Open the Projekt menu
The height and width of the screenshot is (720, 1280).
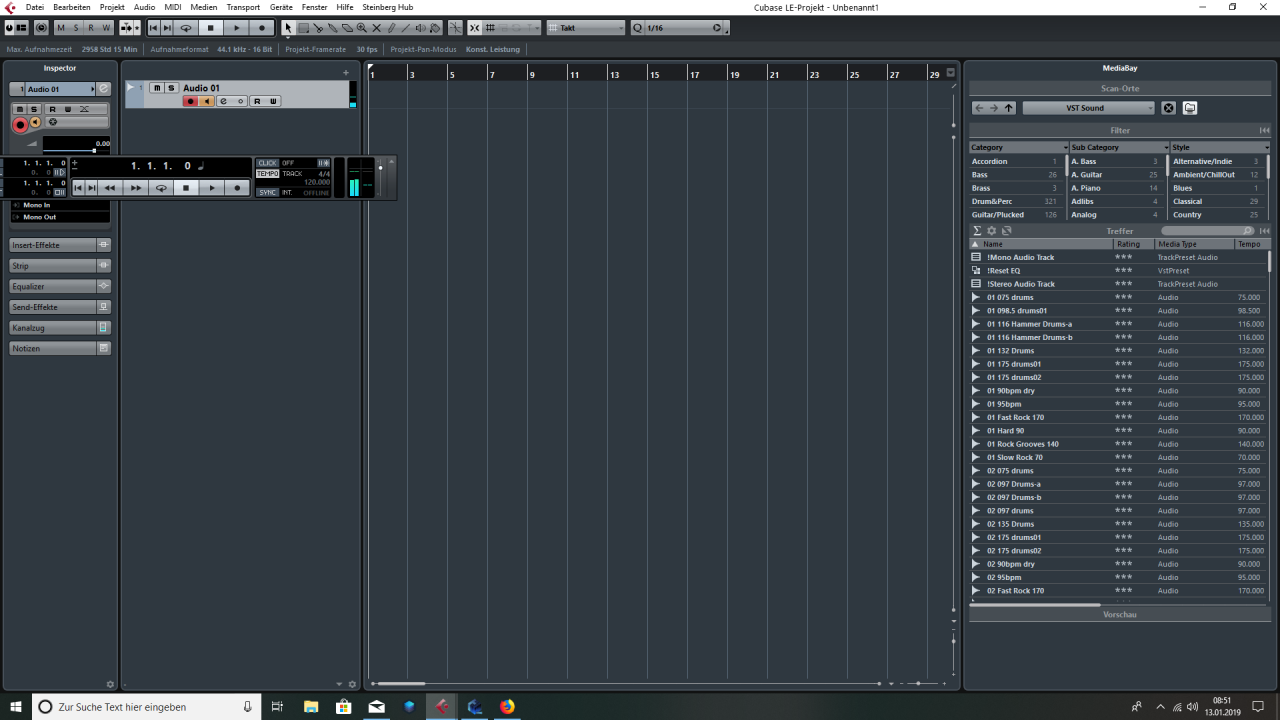pos(112,7)
